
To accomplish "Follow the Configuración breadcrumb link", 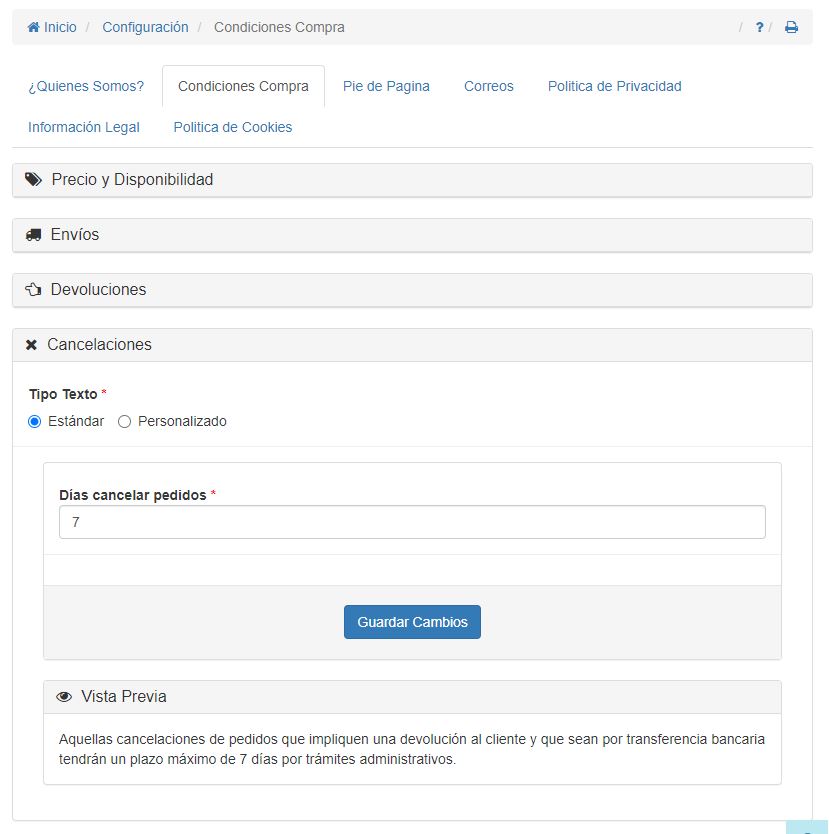I will point(145,28).
